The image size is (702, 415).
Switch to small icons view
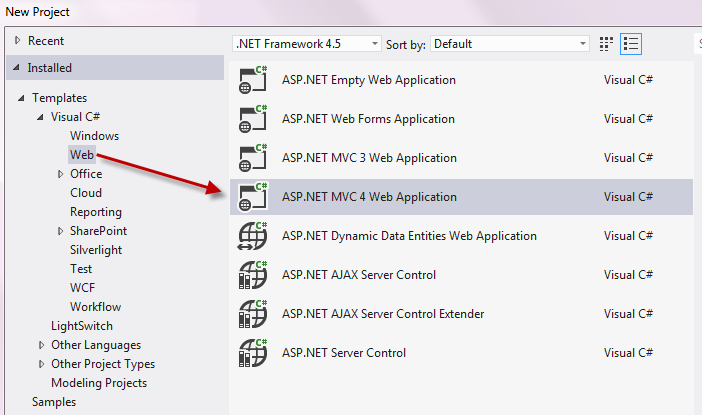coord(606,44)
